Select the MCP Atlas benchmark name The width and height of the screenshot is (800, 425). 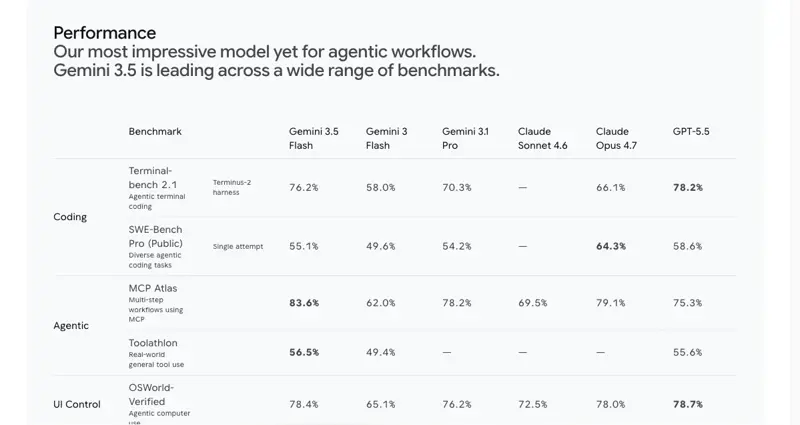pyautogui.click(x=153, y=288)
